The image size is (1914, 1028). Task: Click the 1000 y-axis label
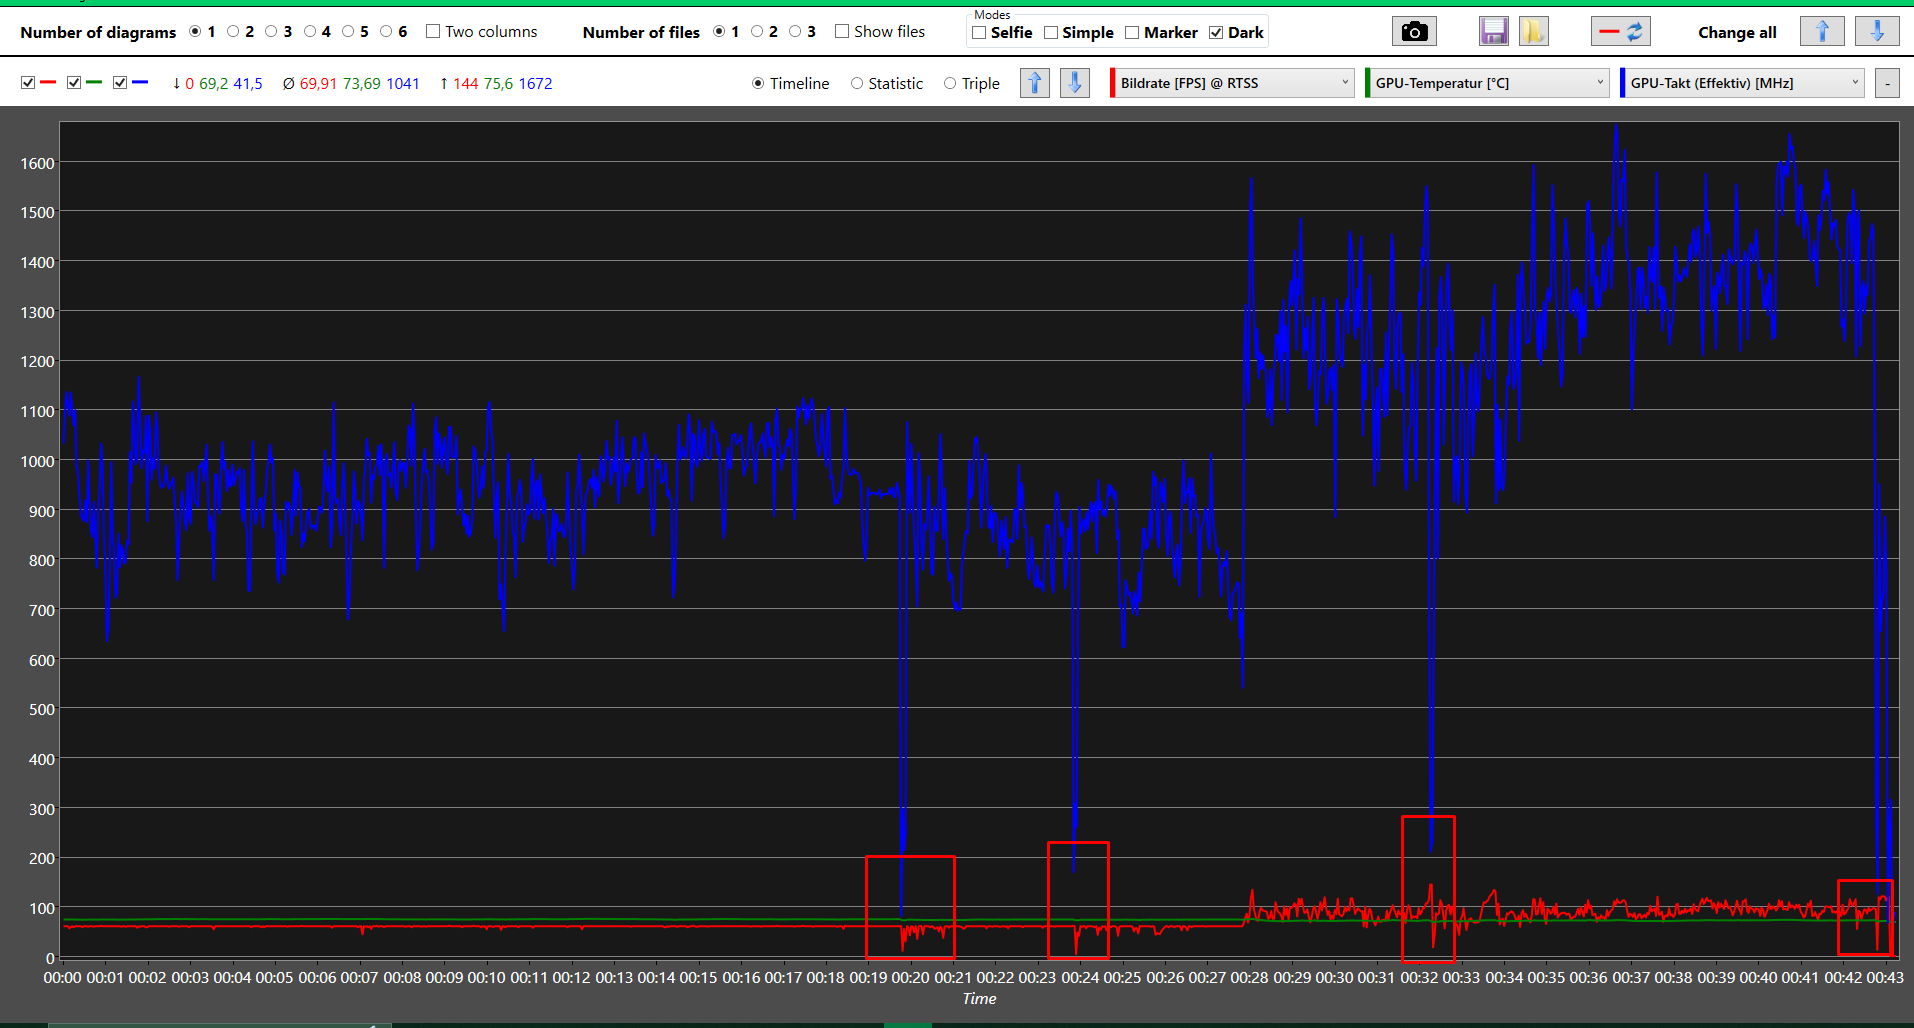coord(38,461)
